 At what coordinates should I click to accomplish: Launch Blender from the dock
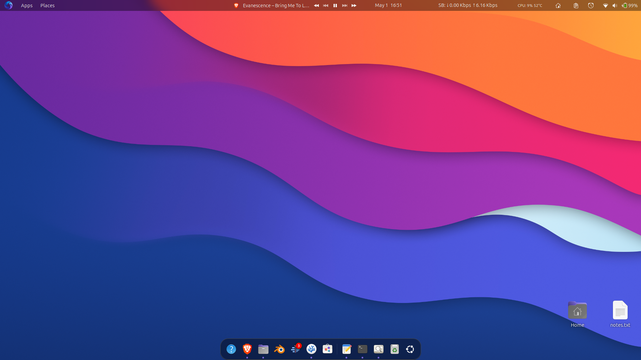coord(279,349)
